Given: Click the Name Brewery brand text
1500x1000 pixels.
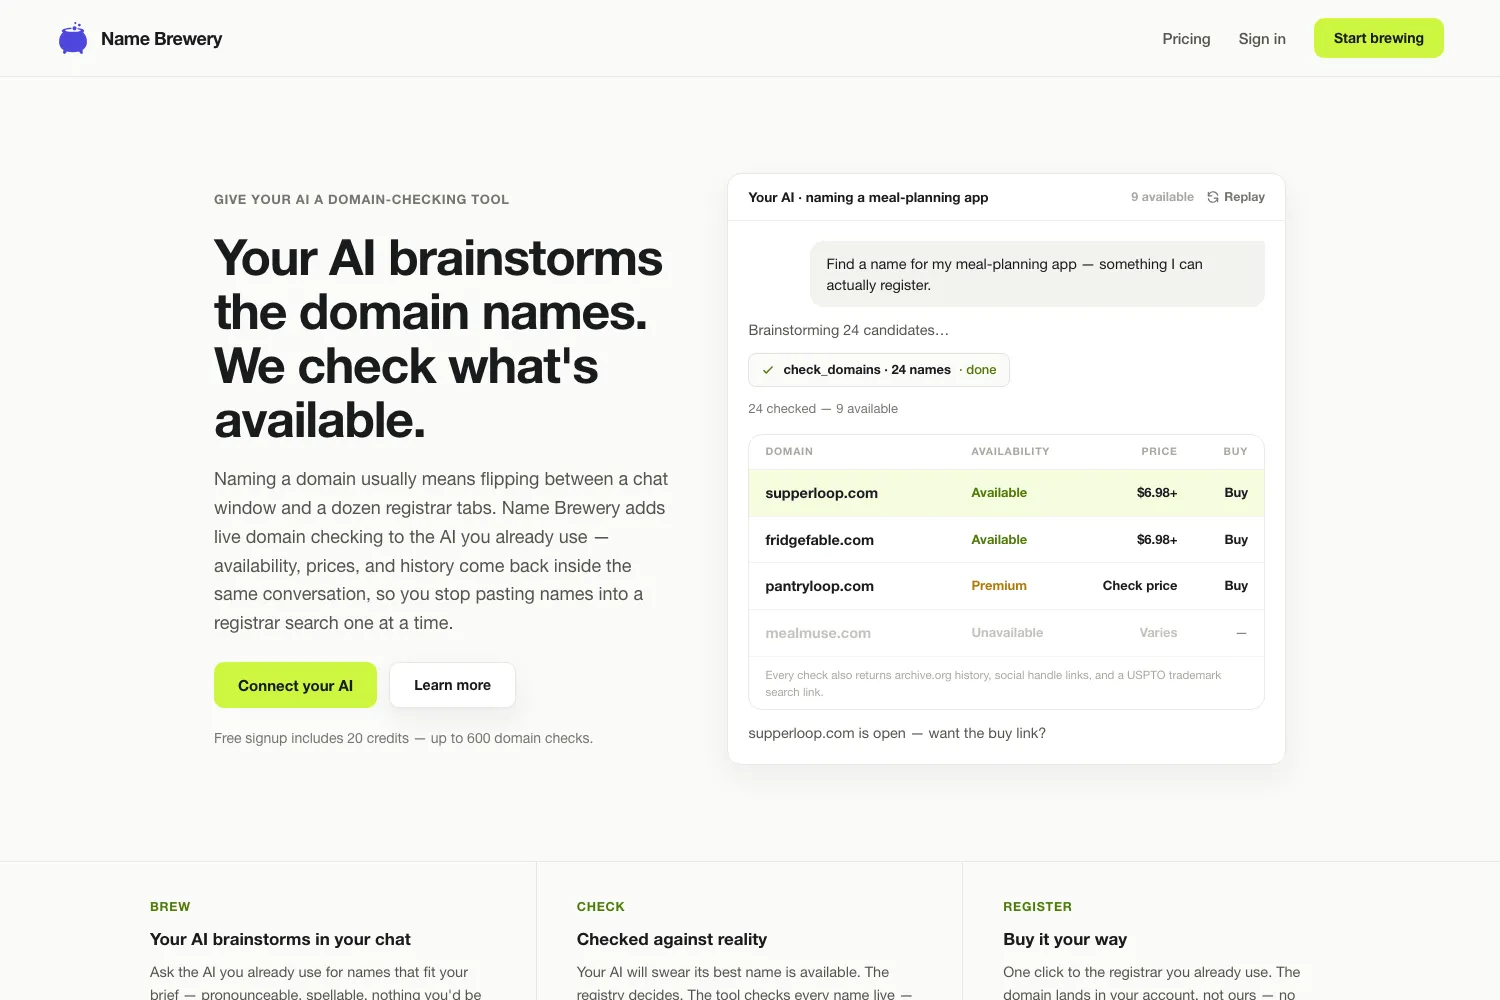Looking at the screenshot, I should (161, 39).
